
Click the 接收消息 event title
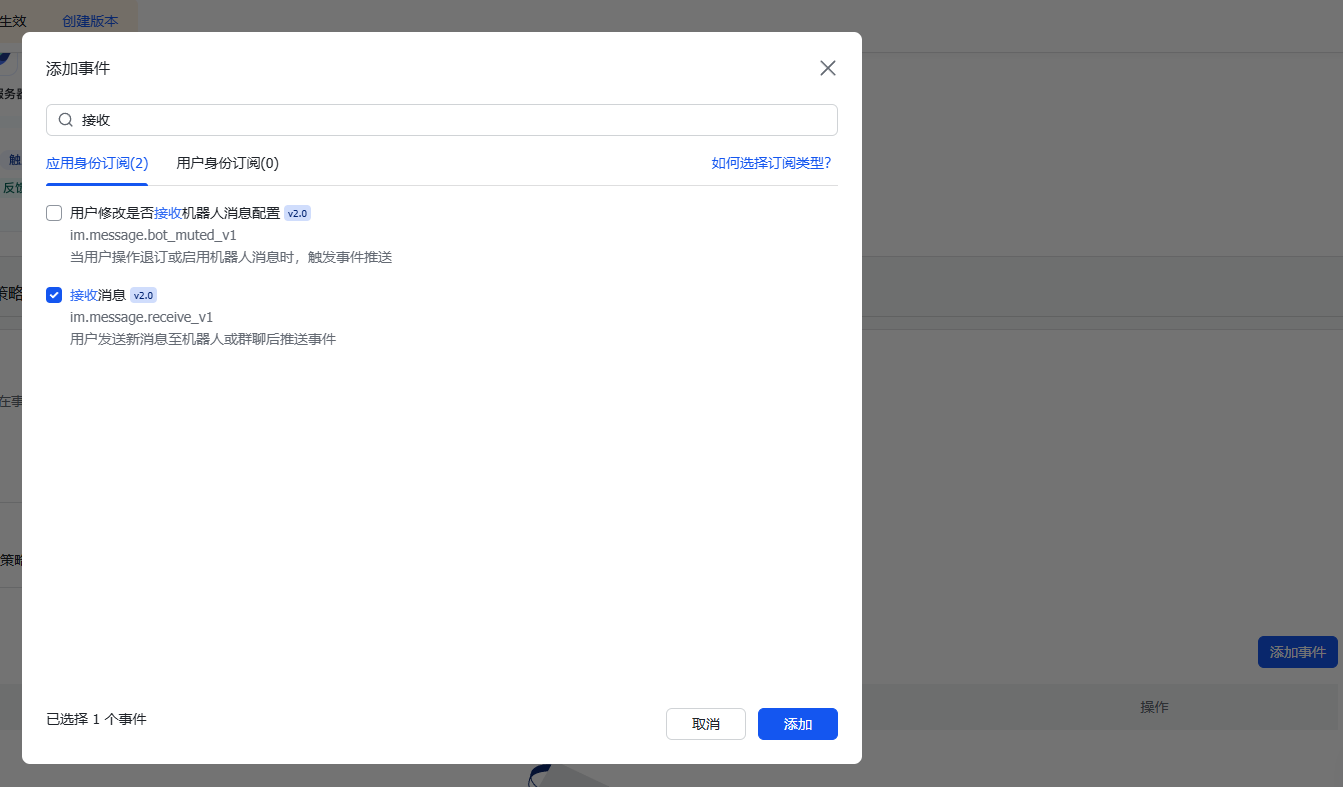(97, 295)
